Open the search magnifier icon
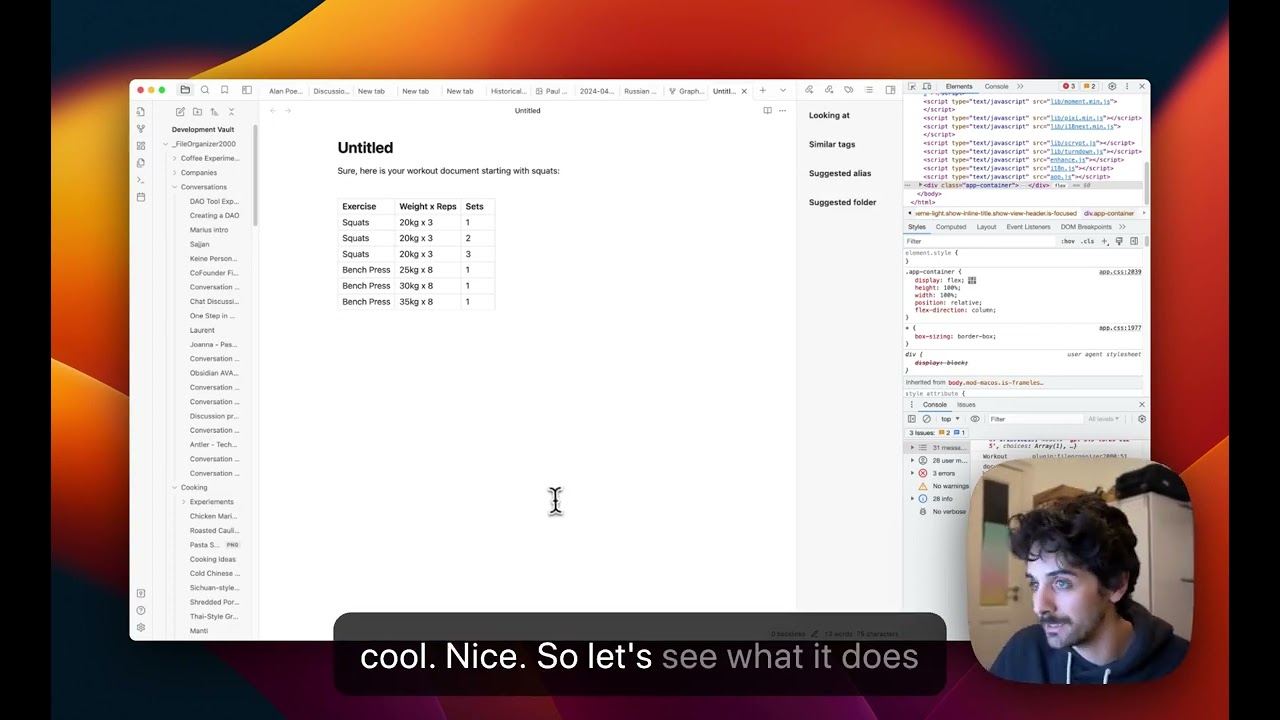 [x=205, y=90]
